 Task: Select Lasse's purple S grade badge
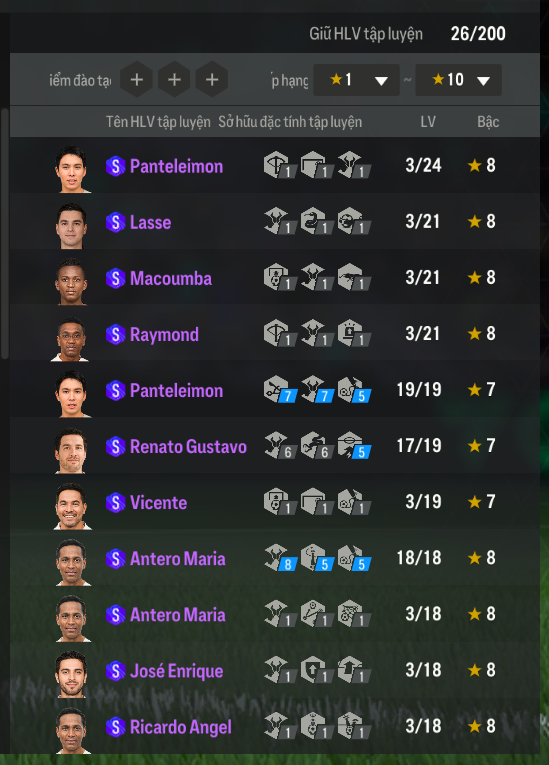click(x=116, y=222)
